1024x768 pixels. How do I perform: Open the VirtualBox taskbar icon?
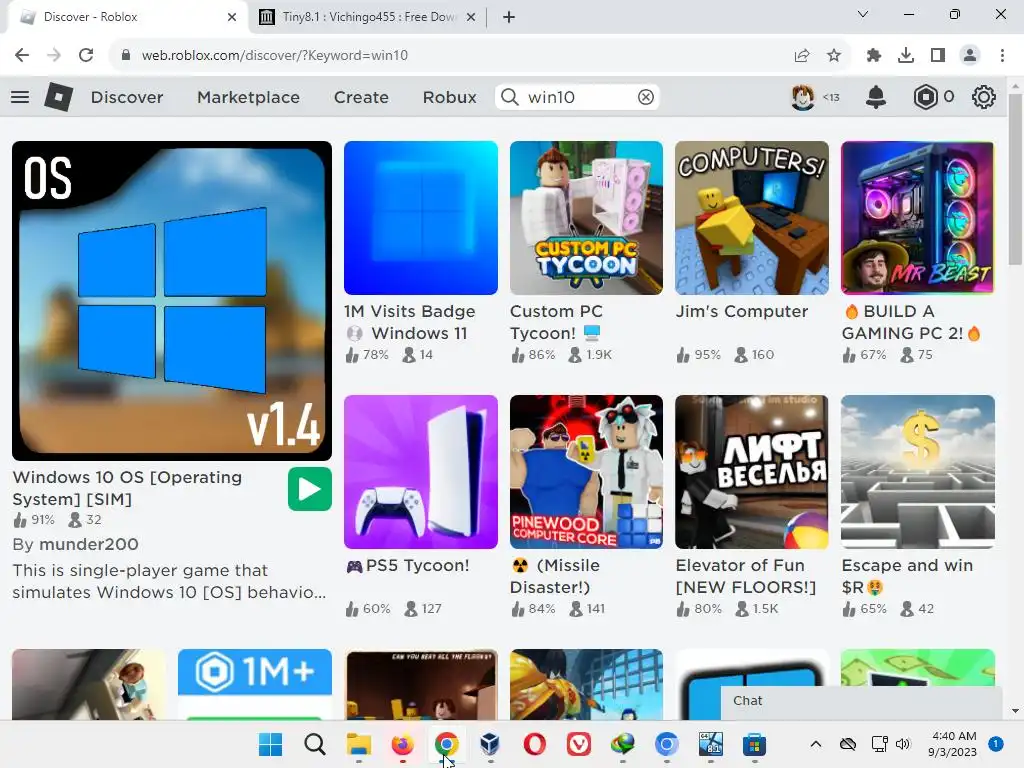490,744
